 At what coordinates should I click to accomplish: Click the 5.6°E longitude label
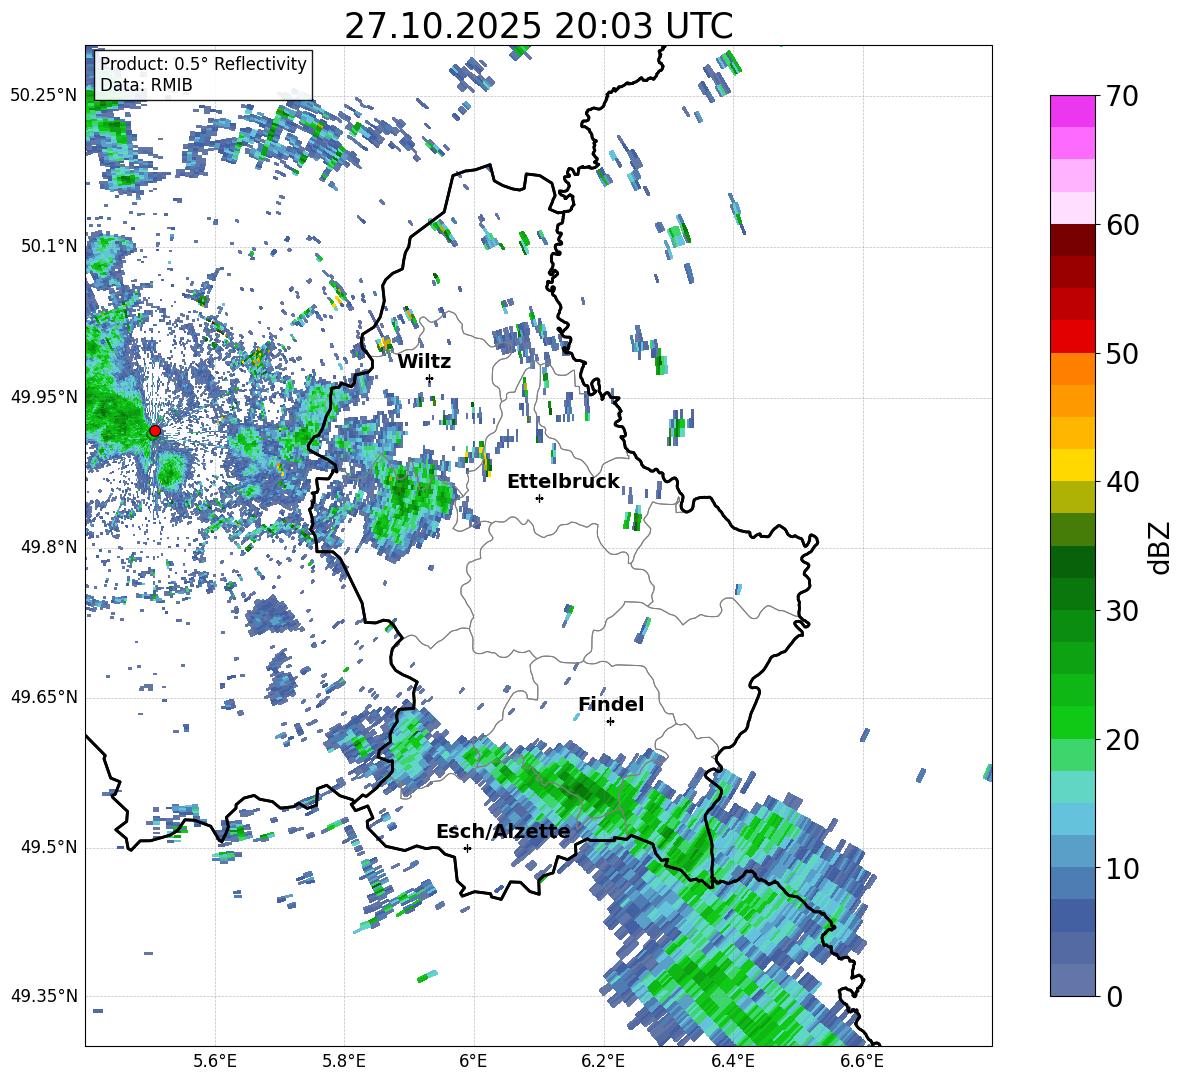tap(215, 1061)
